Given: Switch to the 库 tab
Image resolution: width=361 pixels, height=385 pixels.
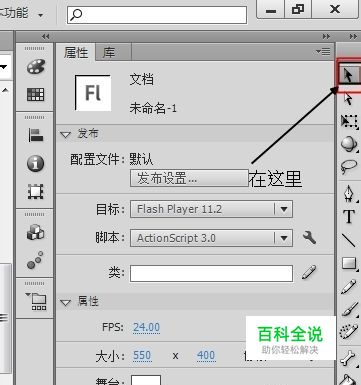Looking at the screenshot, I should point(109,52).
